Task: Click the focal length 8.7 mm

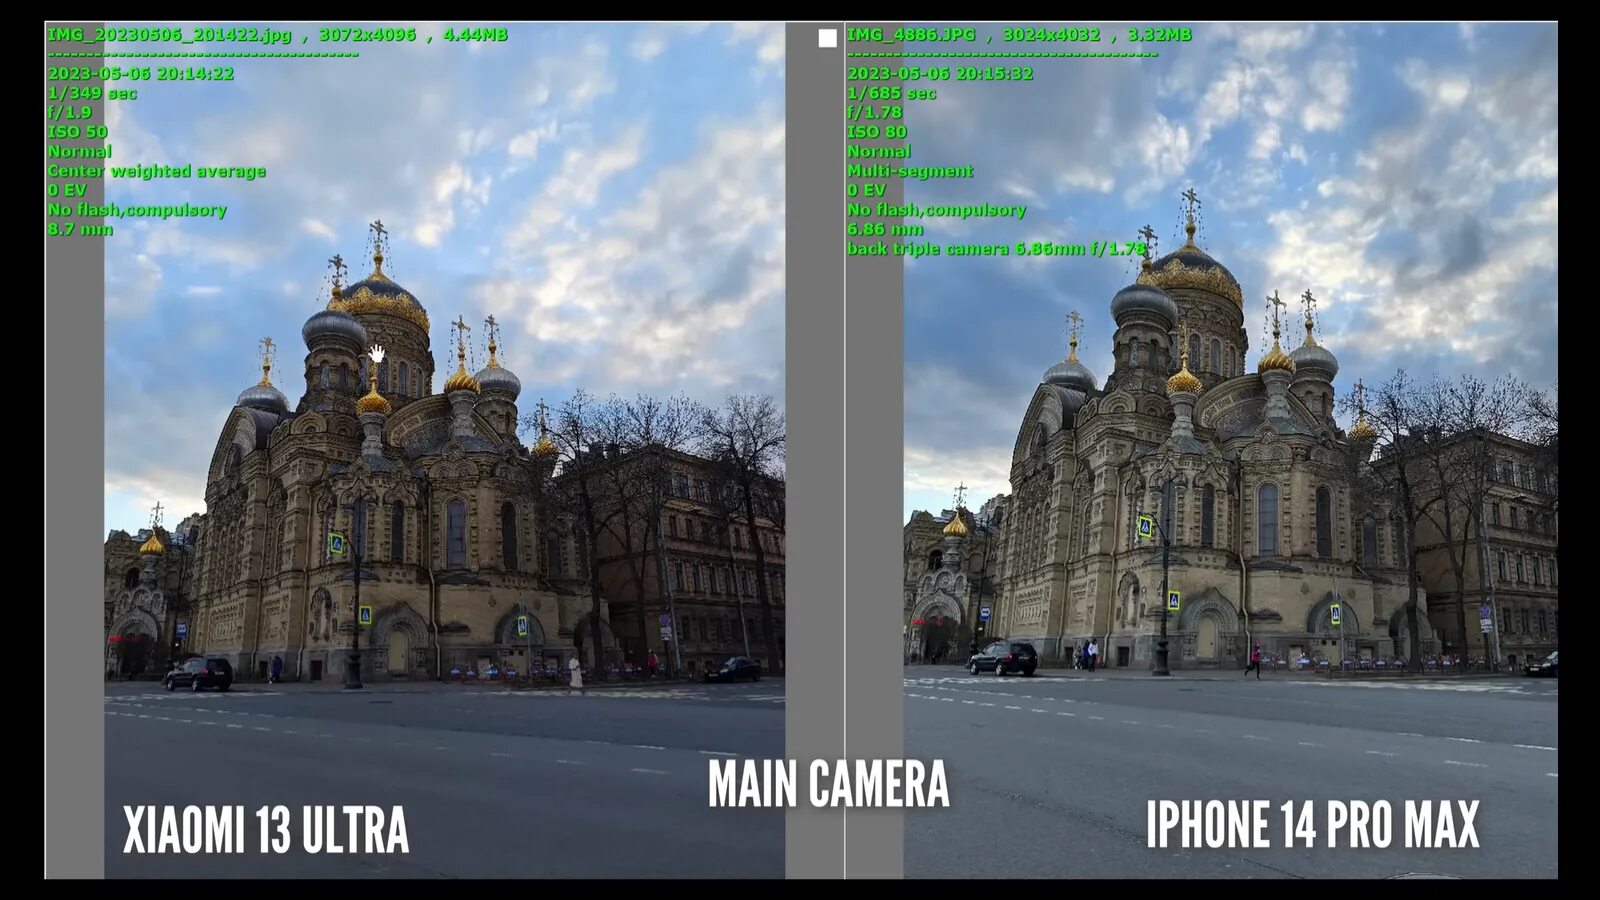Action: point(80,230)
